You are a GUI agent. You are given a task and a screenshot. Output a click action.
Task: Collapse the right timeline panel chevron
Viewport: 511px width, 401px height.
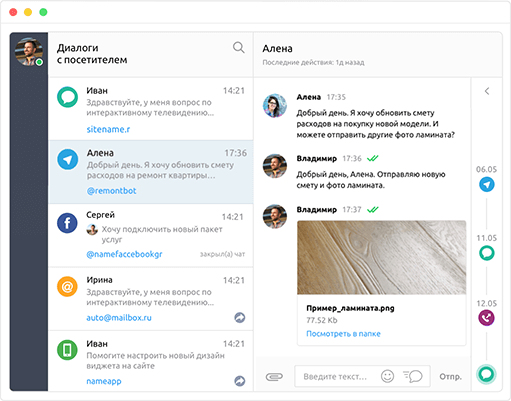[487, 91]
